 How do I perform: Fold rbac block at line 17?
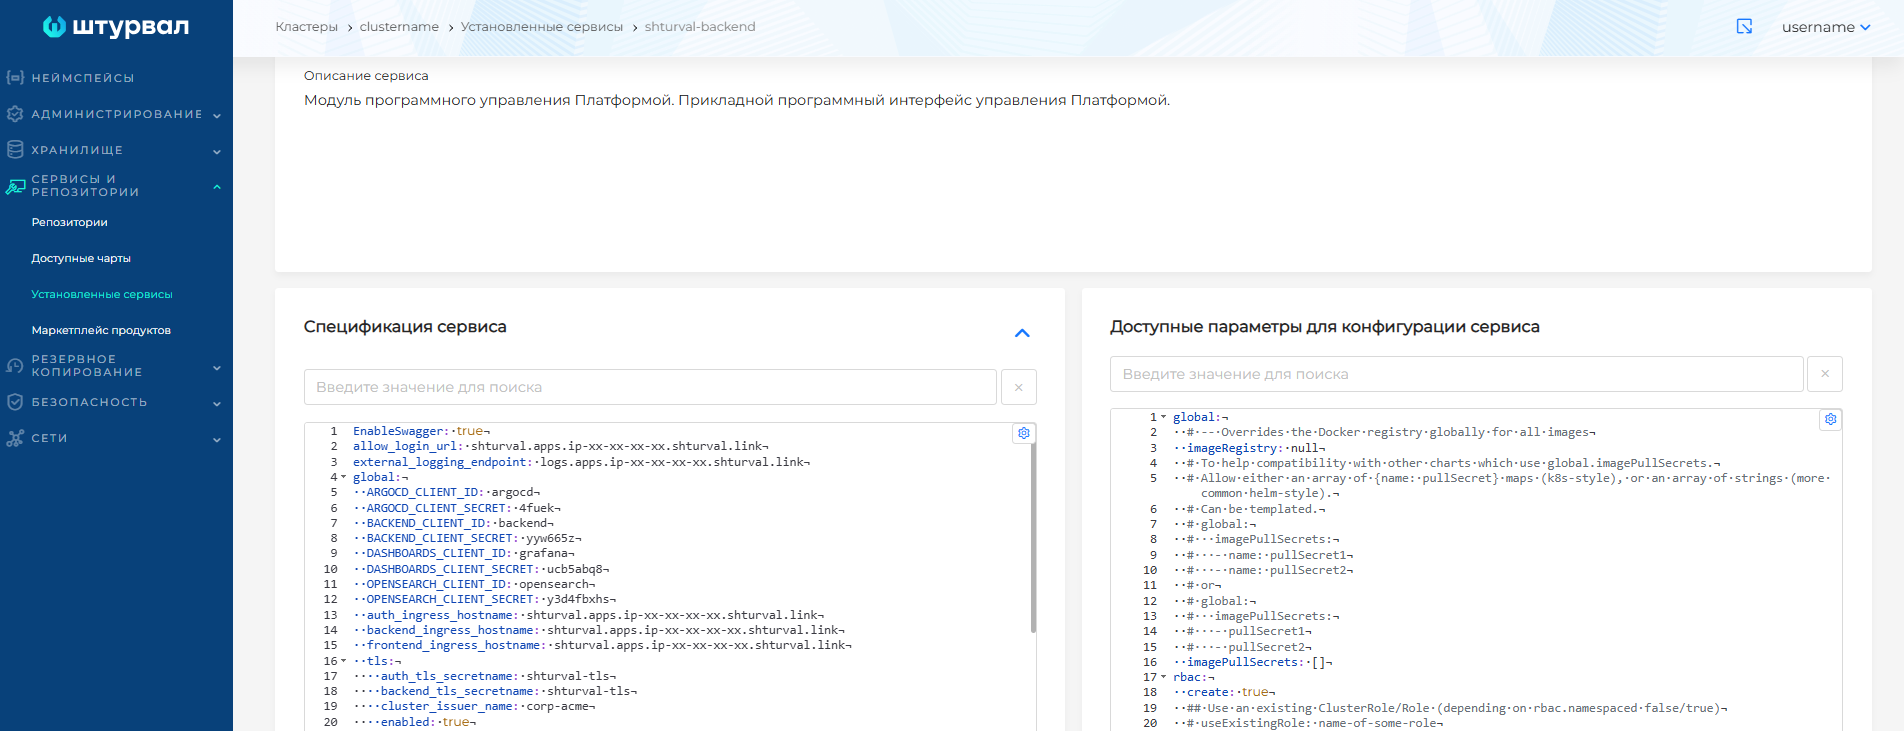[1163, 677]
